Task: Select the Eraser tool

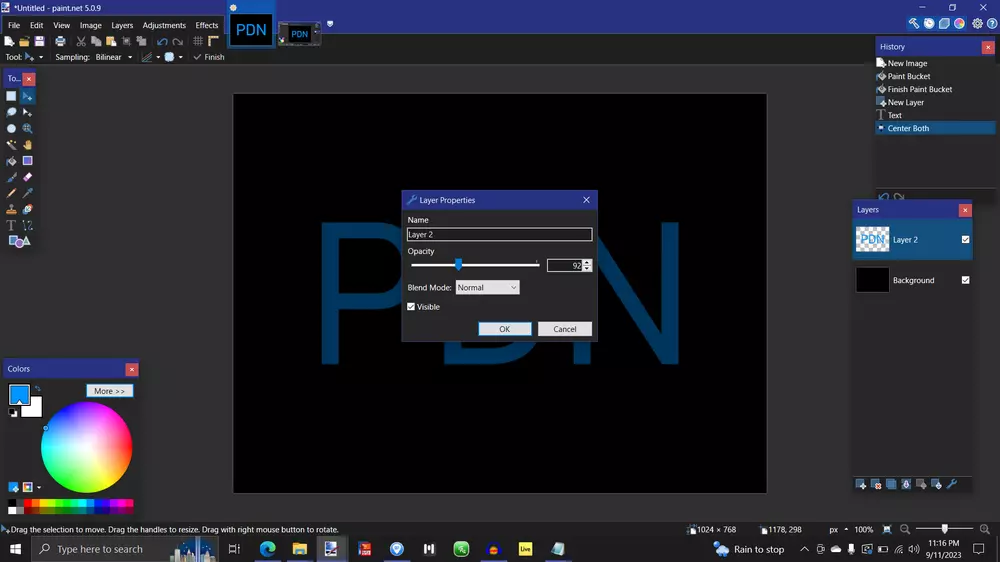Action: tap(27, 177)
